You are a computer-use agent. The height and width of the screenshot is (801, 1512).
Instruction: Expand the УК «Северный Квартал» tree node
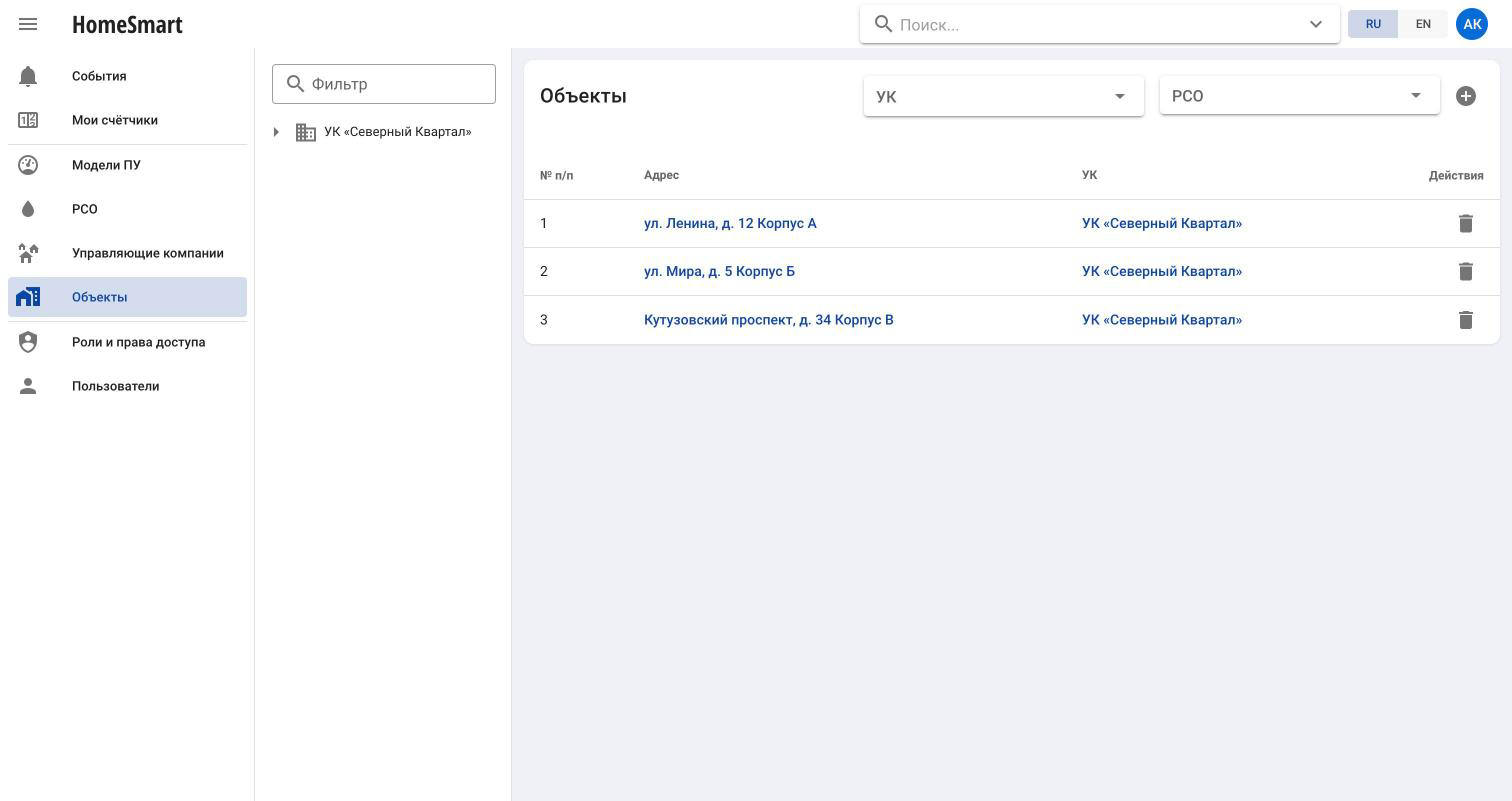pos(276,132)
